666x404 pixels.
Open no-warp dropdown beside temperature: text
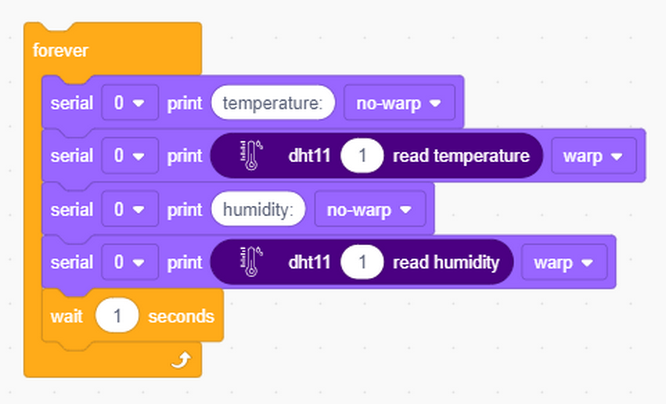tap(399, 103)
